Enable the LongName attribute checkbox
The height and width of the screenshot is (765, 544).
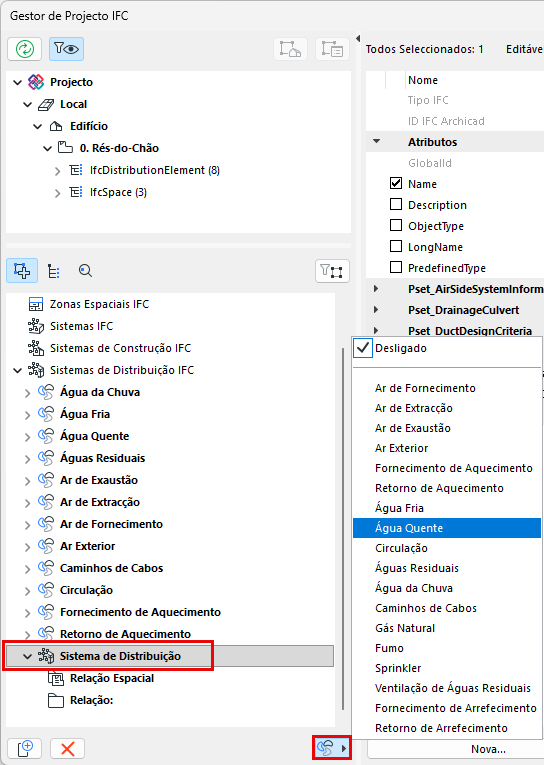[396, 246]
